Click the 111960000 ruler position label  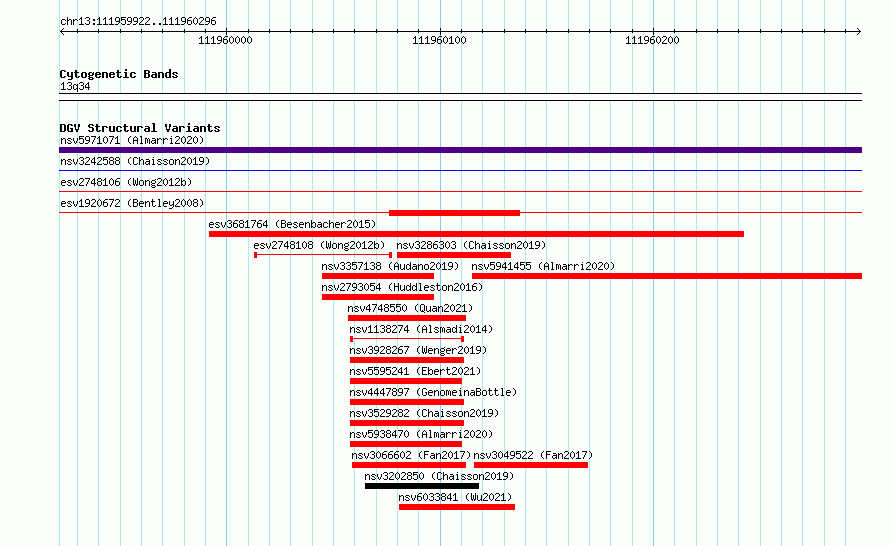click(x=225, y=40)
